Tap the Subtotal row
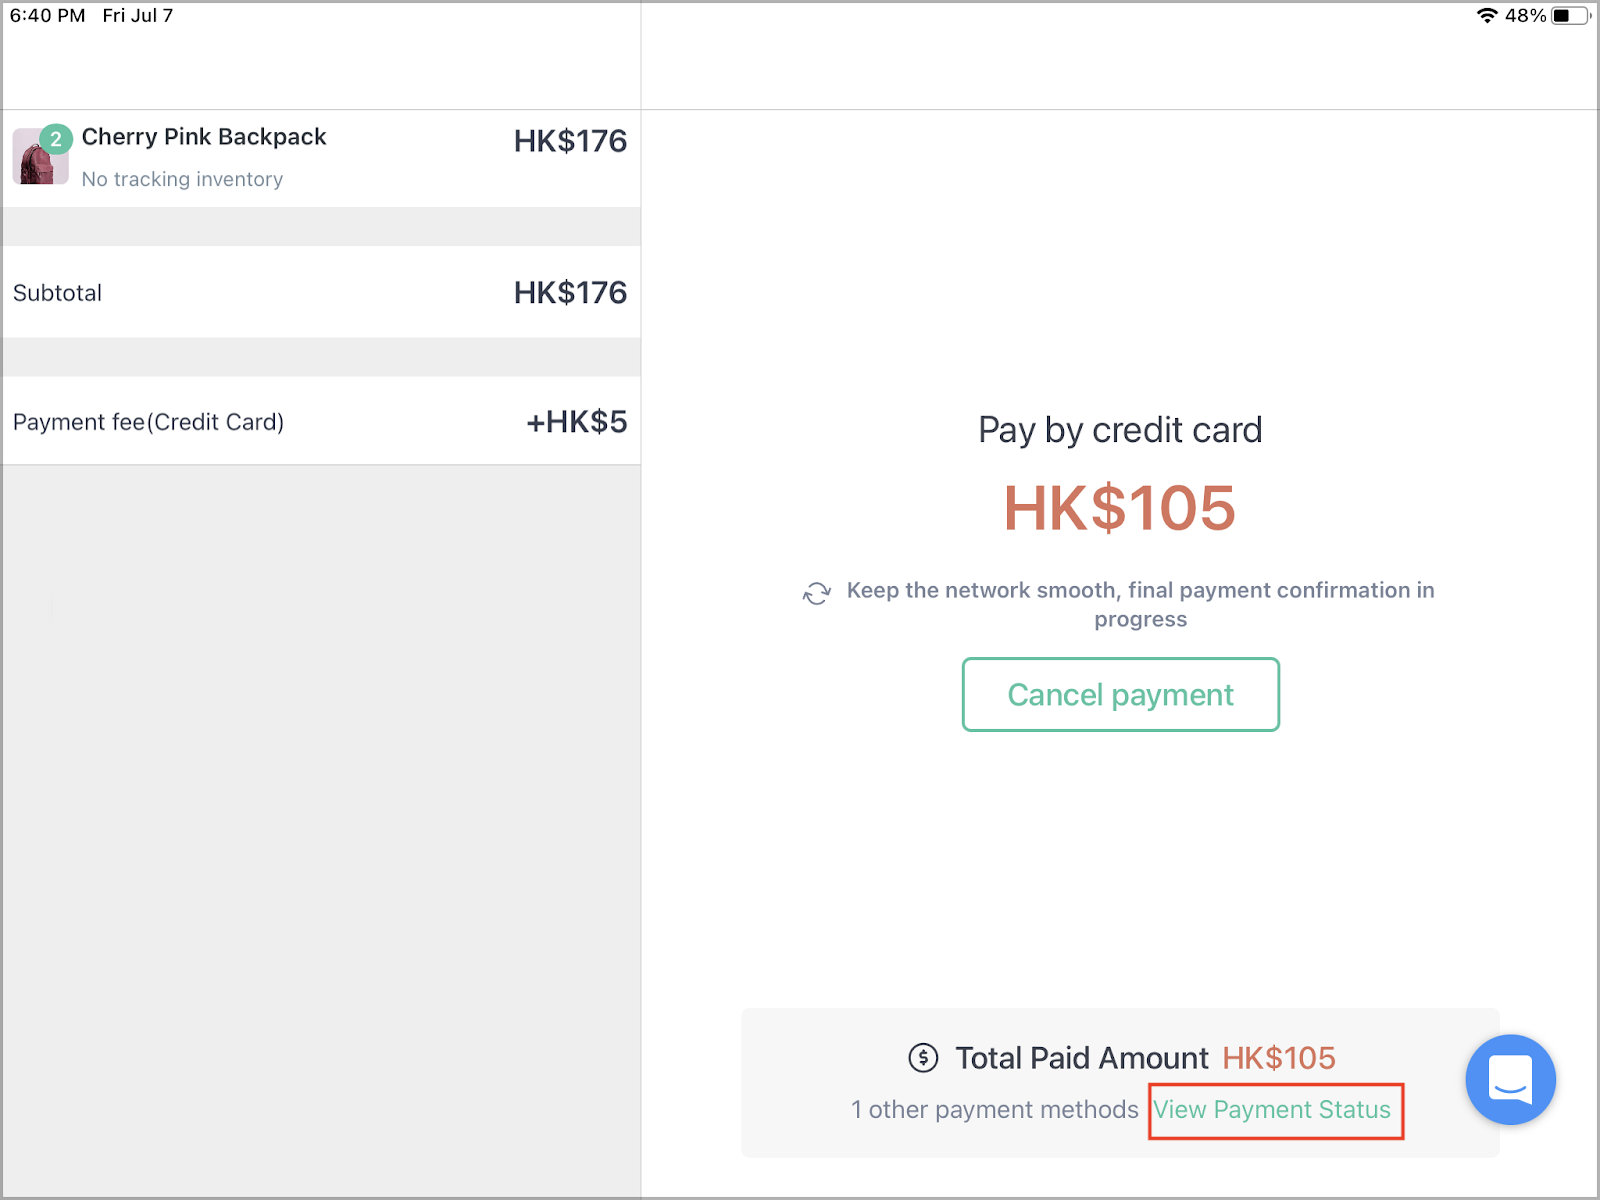The height and width of the screenshot is (1200, 1600). (x=321, y=292)
